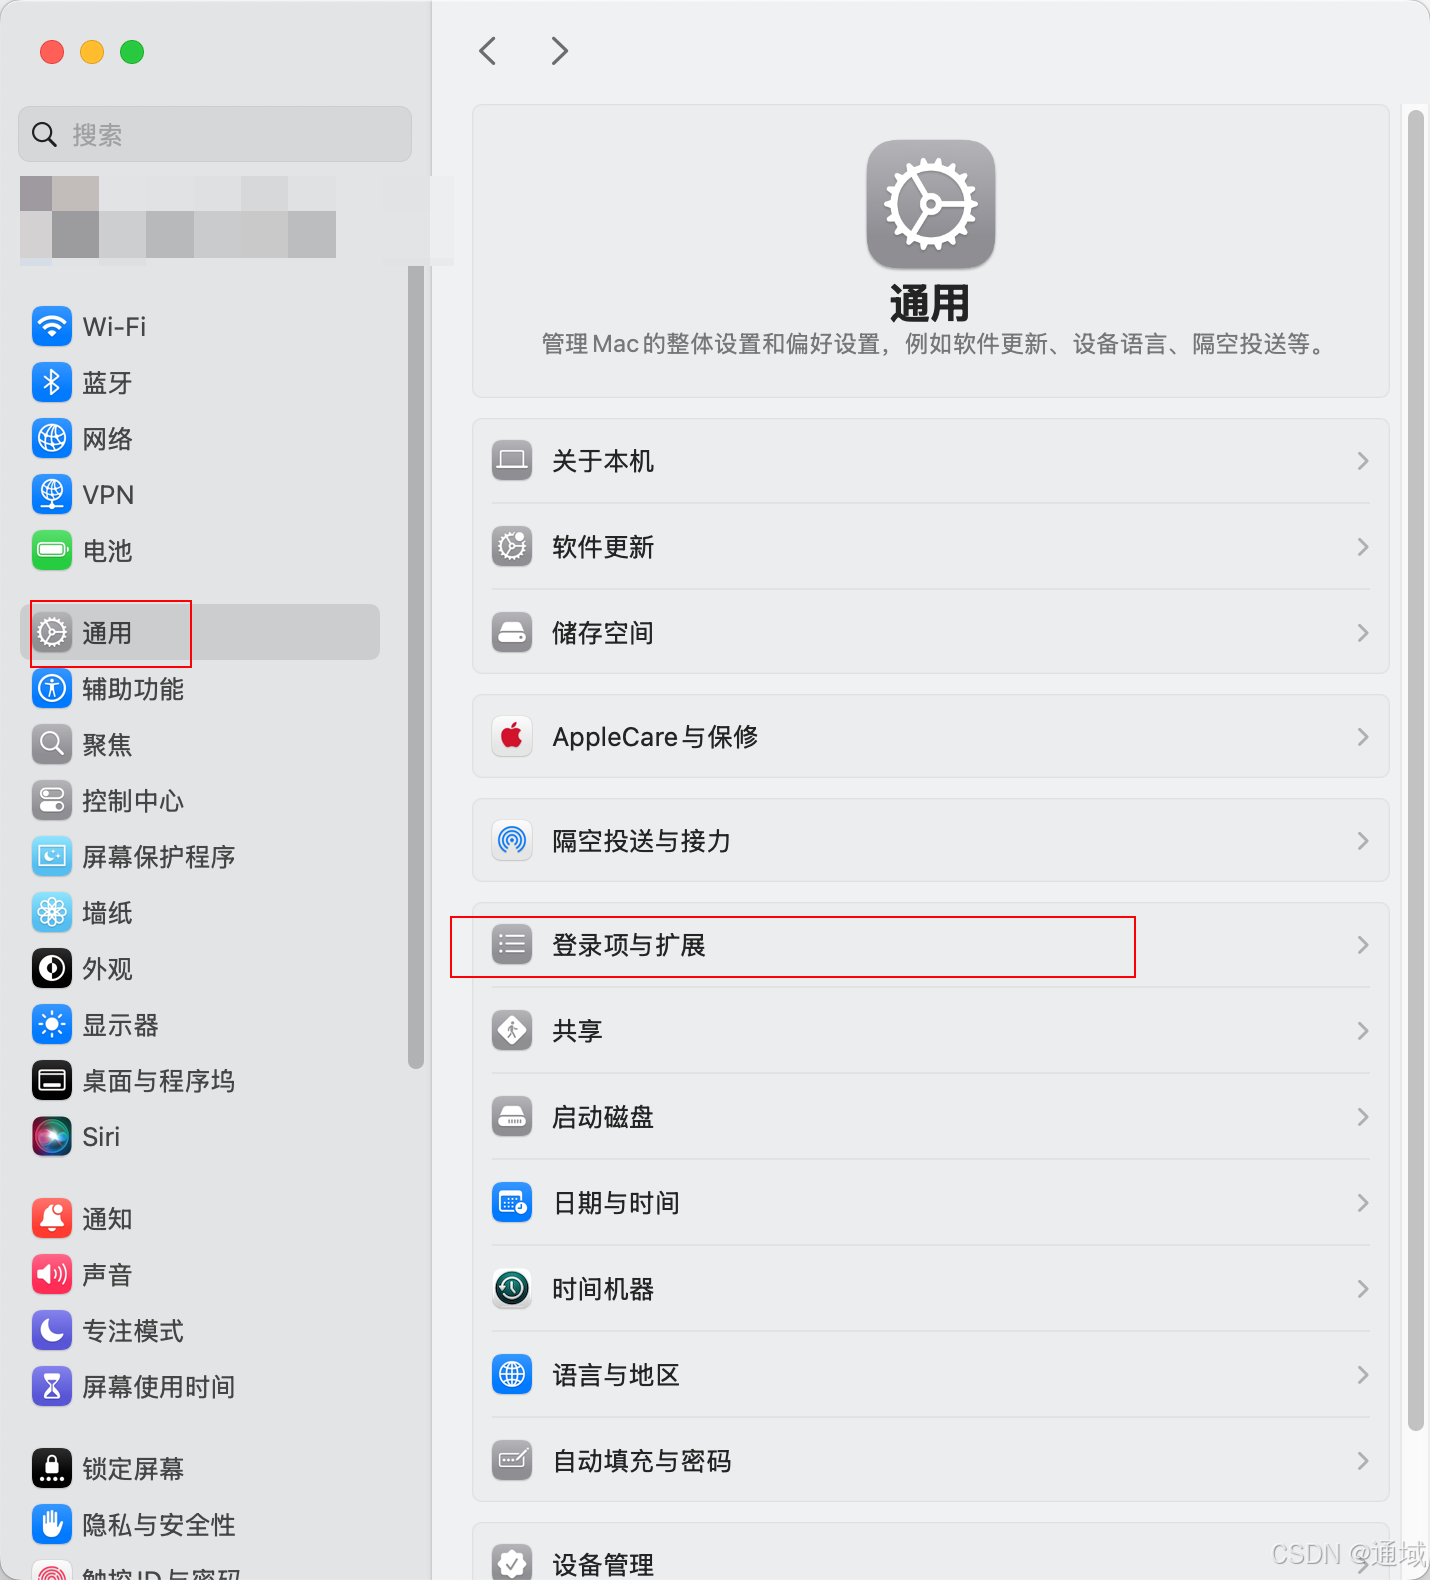Click the right pane vertical scrollbar
The height and width of the screenshot is (1580, 1430).
[x=1415, y=770]
